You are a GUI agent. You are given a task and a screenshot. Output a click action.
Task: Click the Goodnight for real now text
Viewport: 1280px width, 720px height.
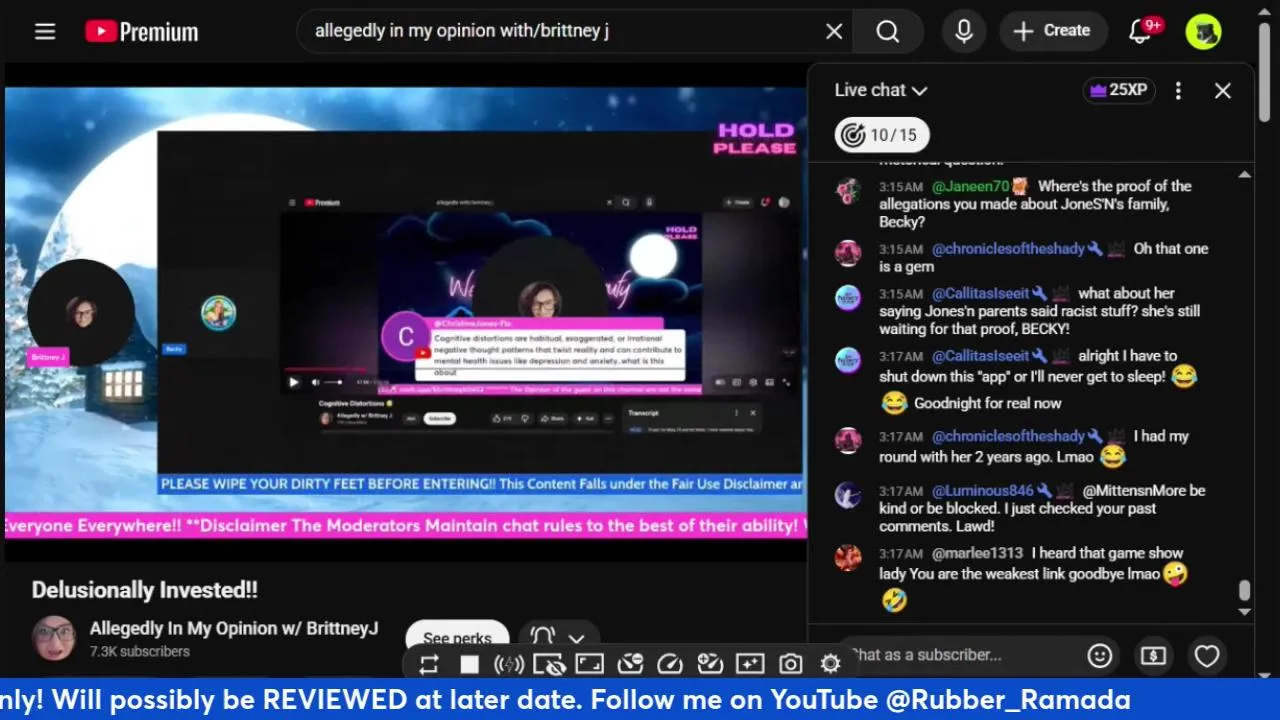(988, 403)
